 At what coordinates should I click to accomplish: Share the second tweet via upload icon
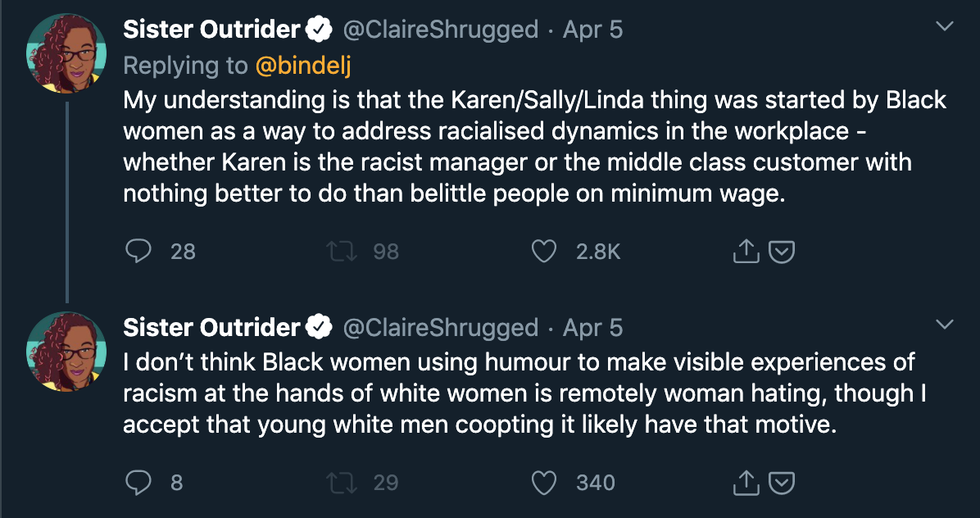746,483
